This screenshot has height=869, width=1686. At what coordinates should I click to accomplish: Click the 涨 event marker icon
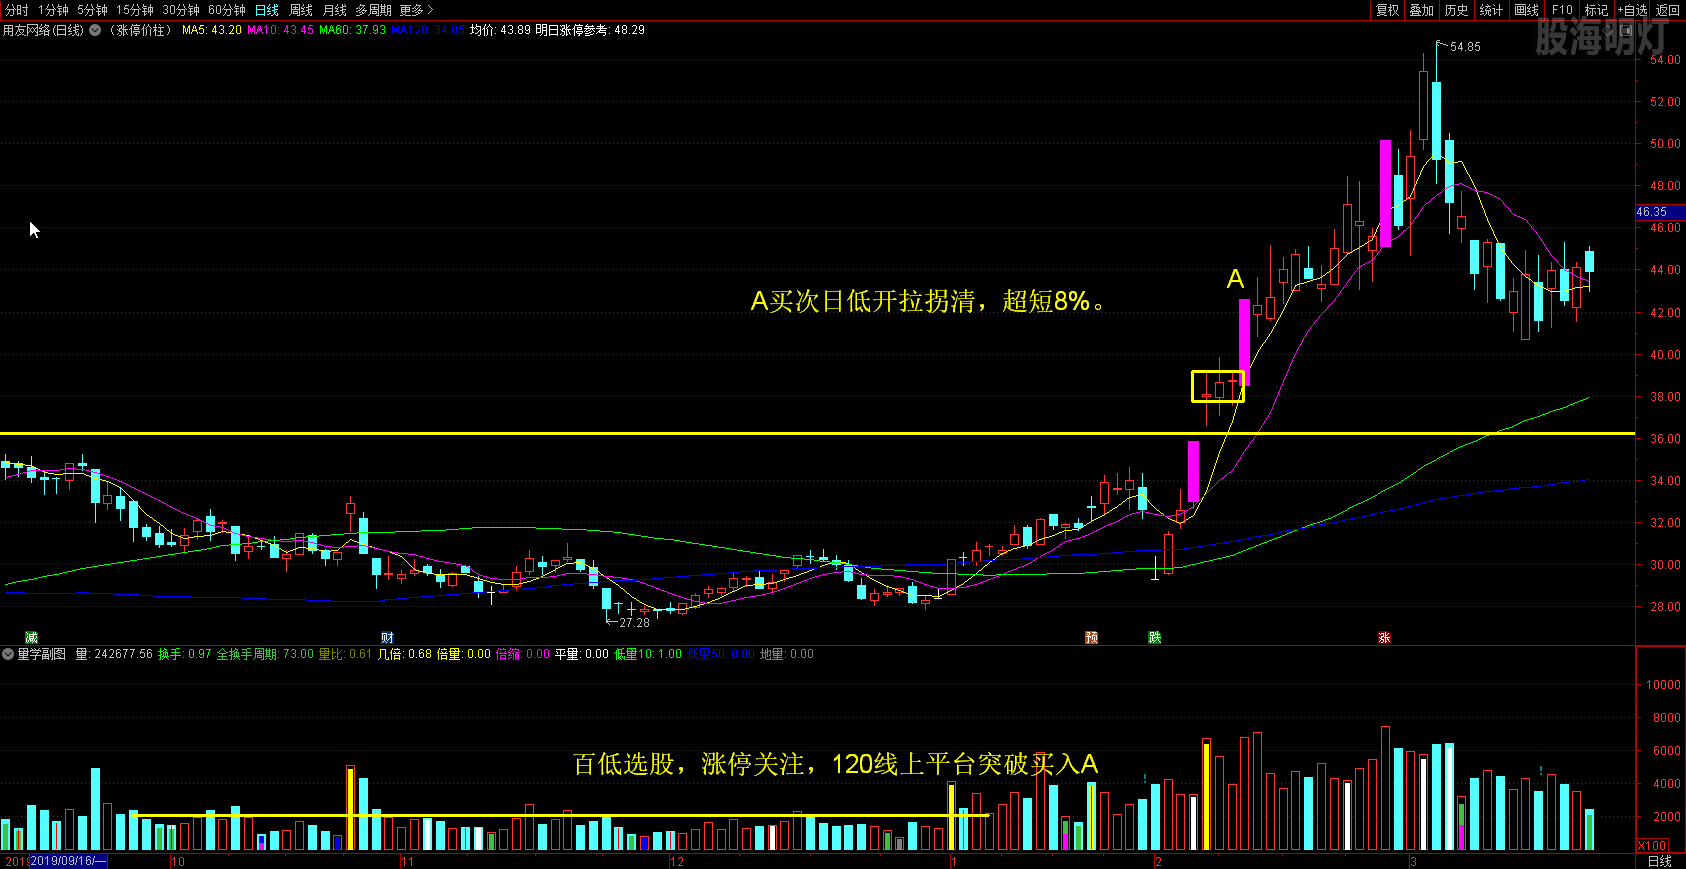coord(1384,637)
